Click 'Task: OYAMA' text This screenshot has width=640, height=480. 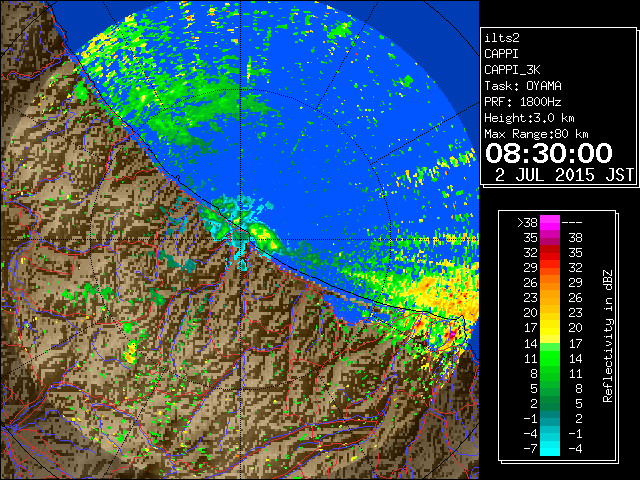click(523, 86)
